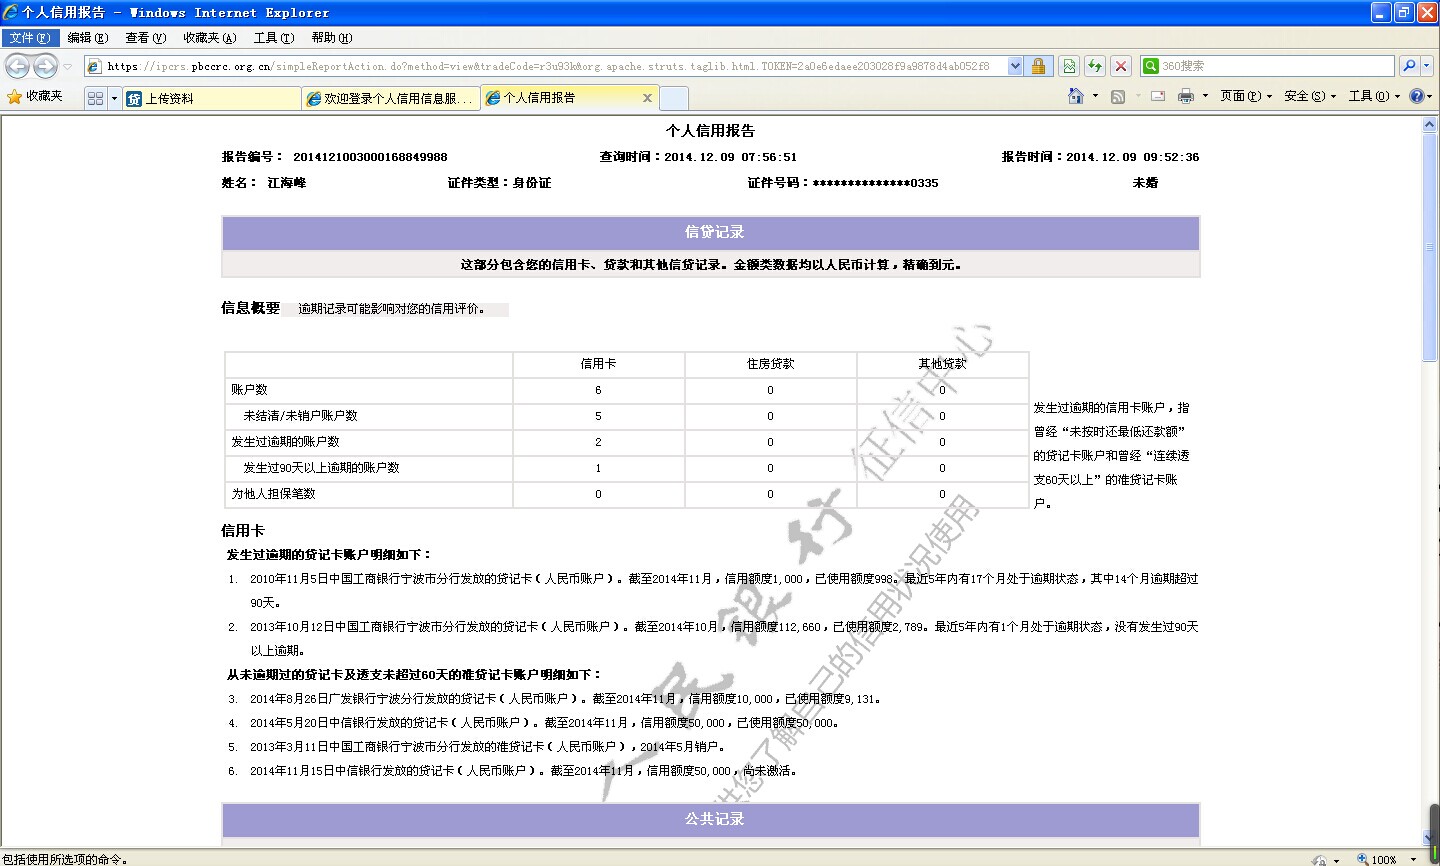Click the Print icon in command bar
1440x866 pixels.
click(x=1185, y=96)
